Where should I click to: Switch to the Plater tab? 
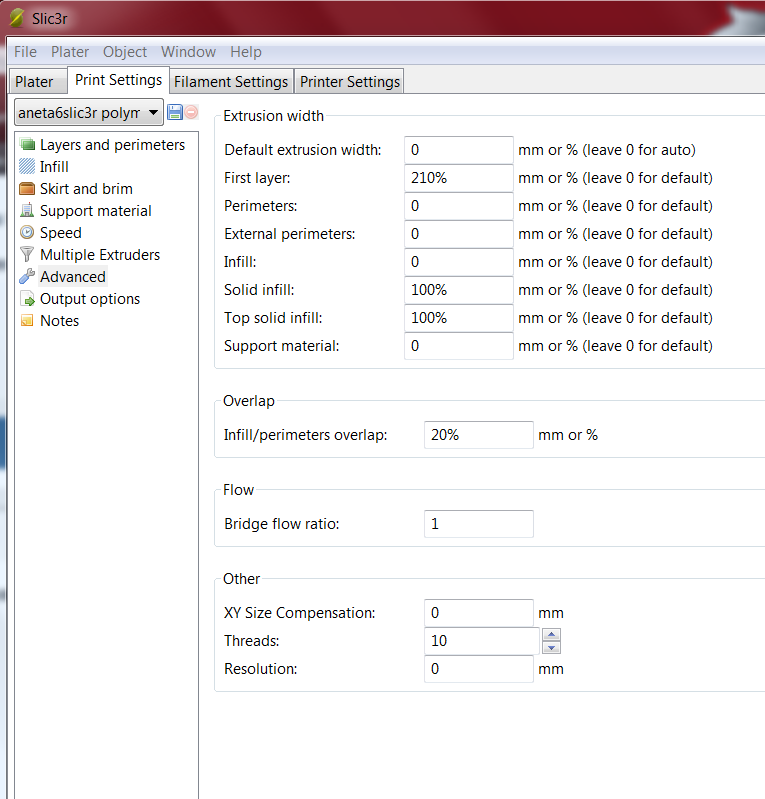coord(38,82)
